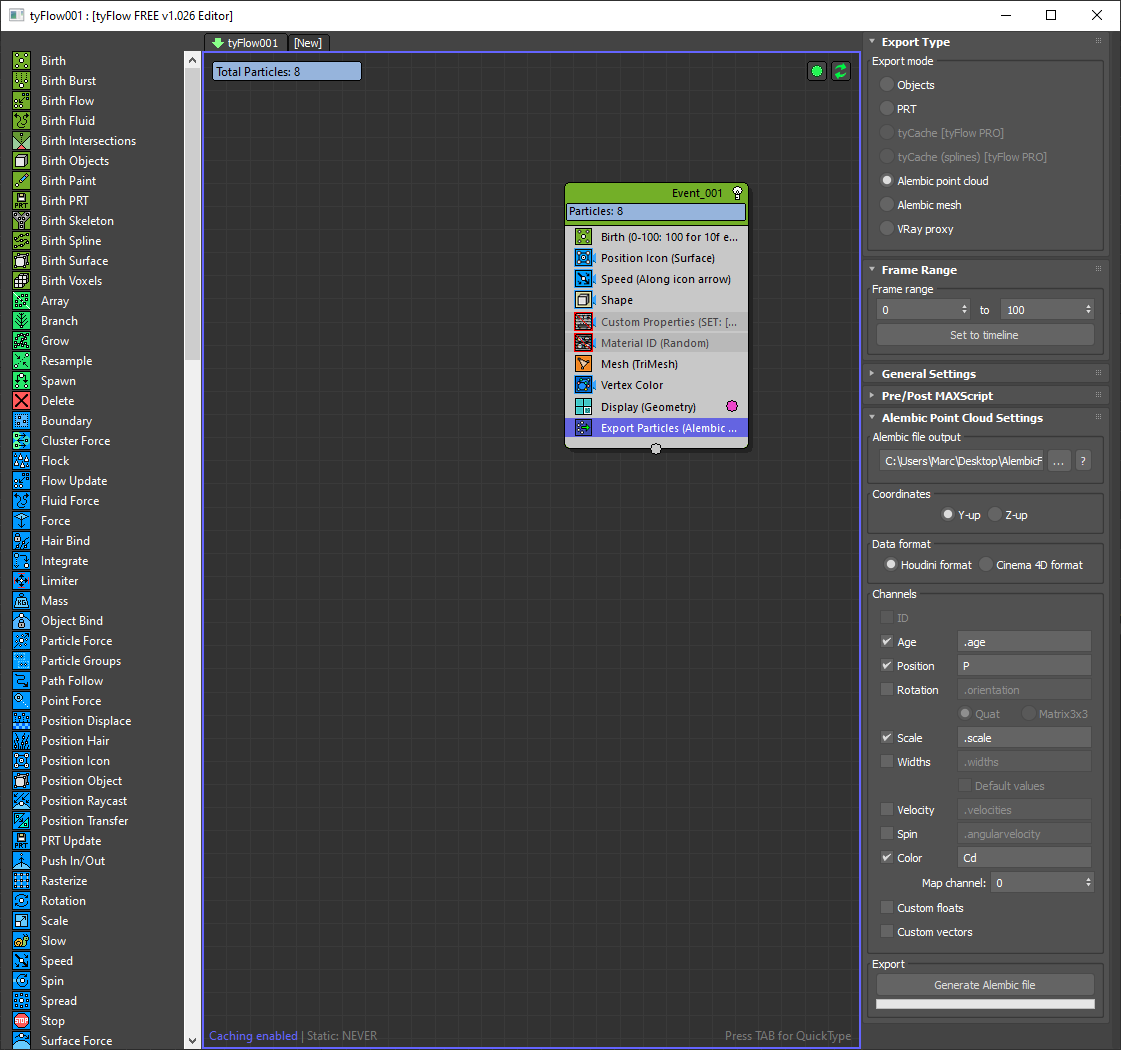
Task: Choose the Birth Intersections operator icon
Action: pos(21,141)
